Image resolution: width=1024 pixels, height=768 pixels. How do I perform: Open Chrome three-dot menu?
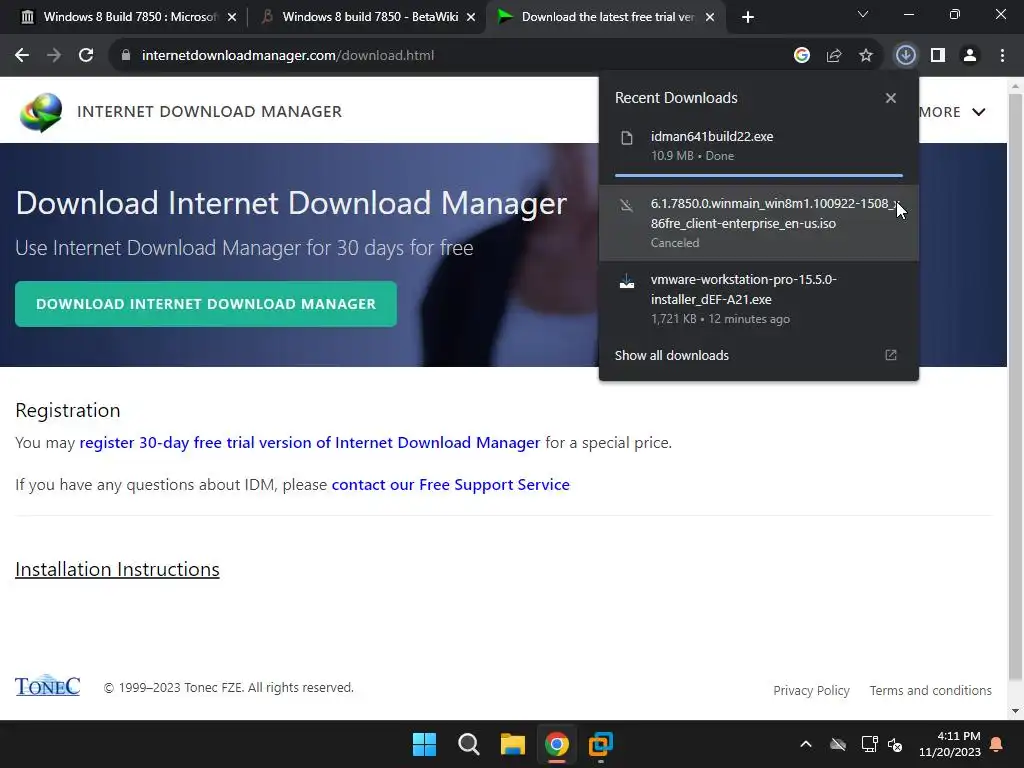1002,56
